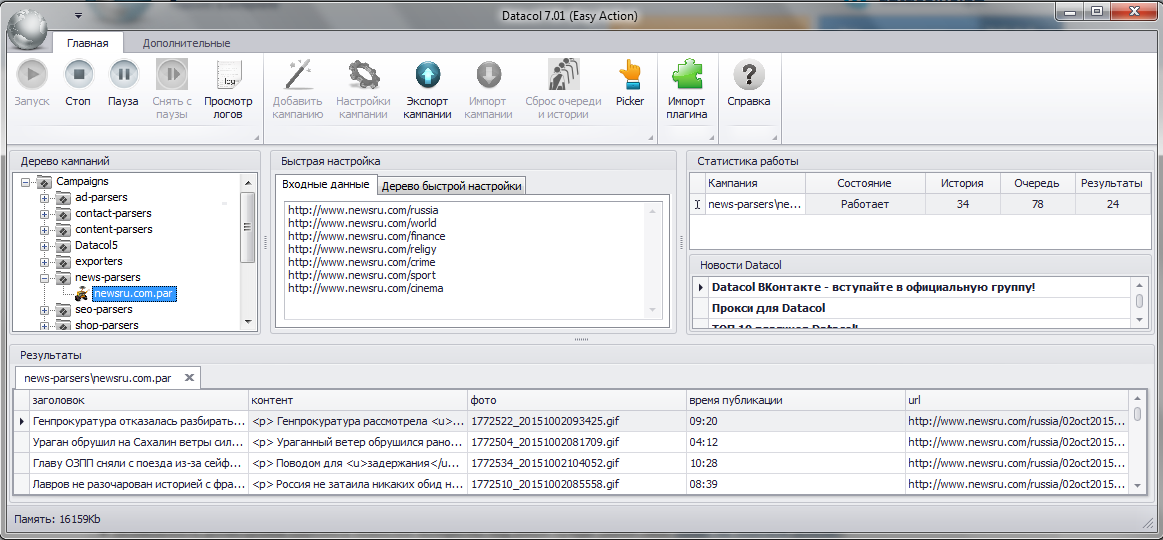Expand the ad-parsers node
Viewport: 1163px width, 540px height.
click(45, 197)
